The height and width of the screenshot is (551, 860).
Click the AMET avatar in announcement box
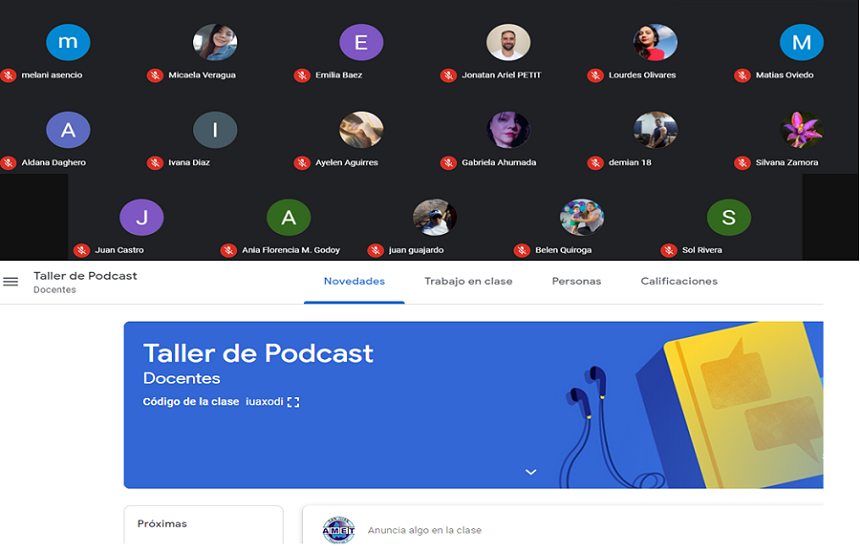338,530
